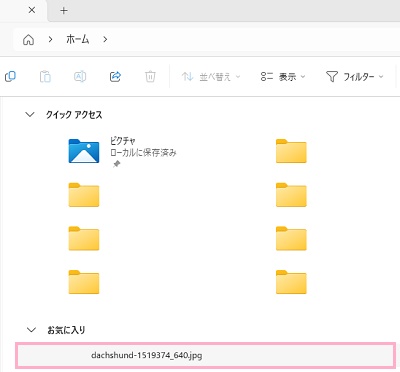Click the pin icon under ピクチャ
This screenshot has width=400, height=372.
point(116,164)
